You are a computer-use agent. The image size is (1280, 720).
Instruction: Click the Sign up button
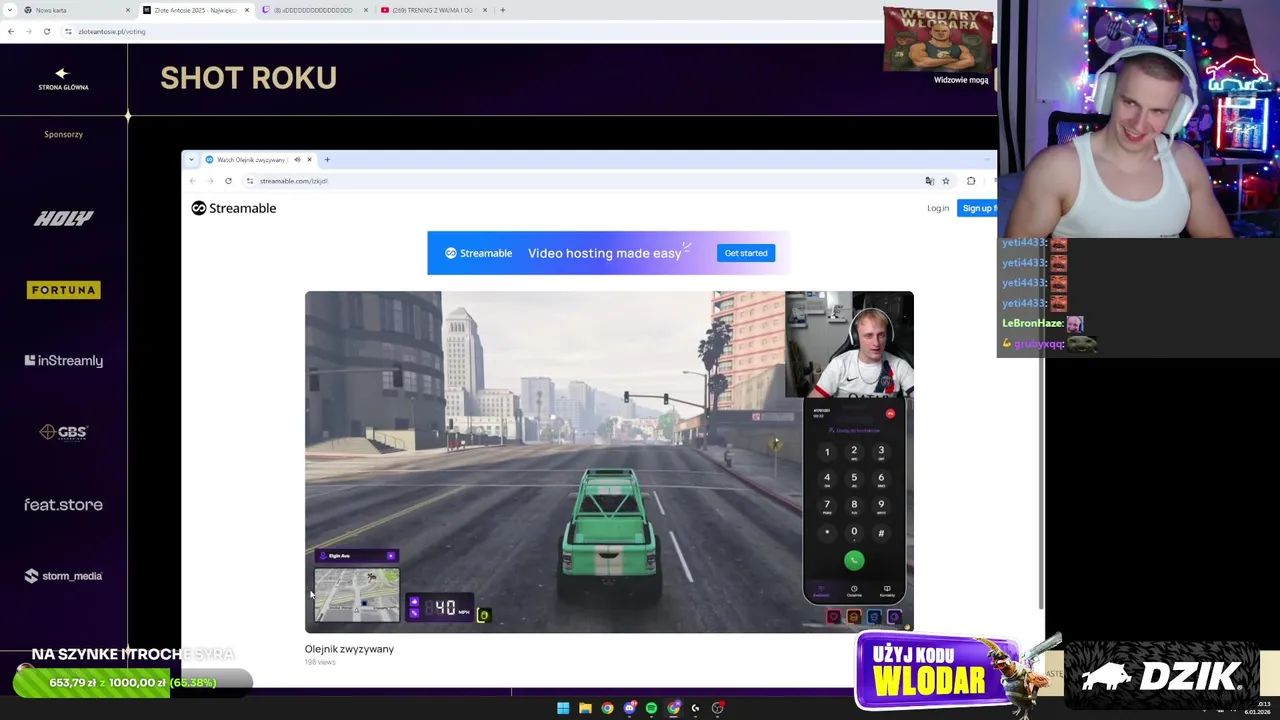pos(977,208)
